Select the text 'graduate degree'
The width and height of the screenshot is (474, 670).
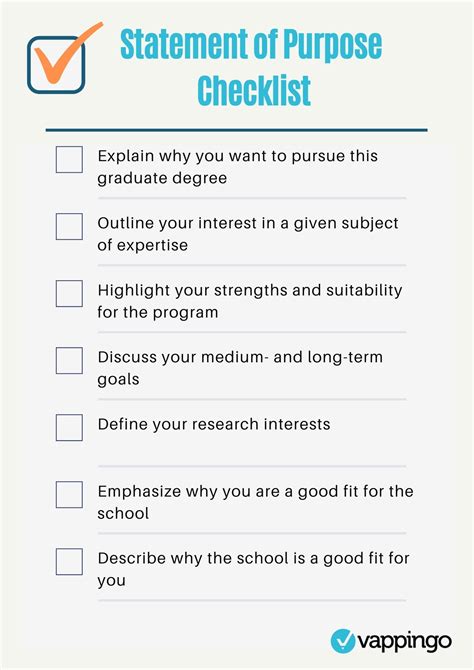tap(162, 178)
